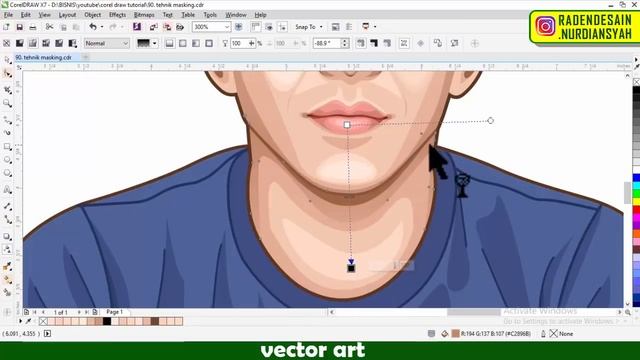This screenshot has width=640, height=360.
Task: Choose Linear fountain transparency icon
Action: tap(169, 43)
